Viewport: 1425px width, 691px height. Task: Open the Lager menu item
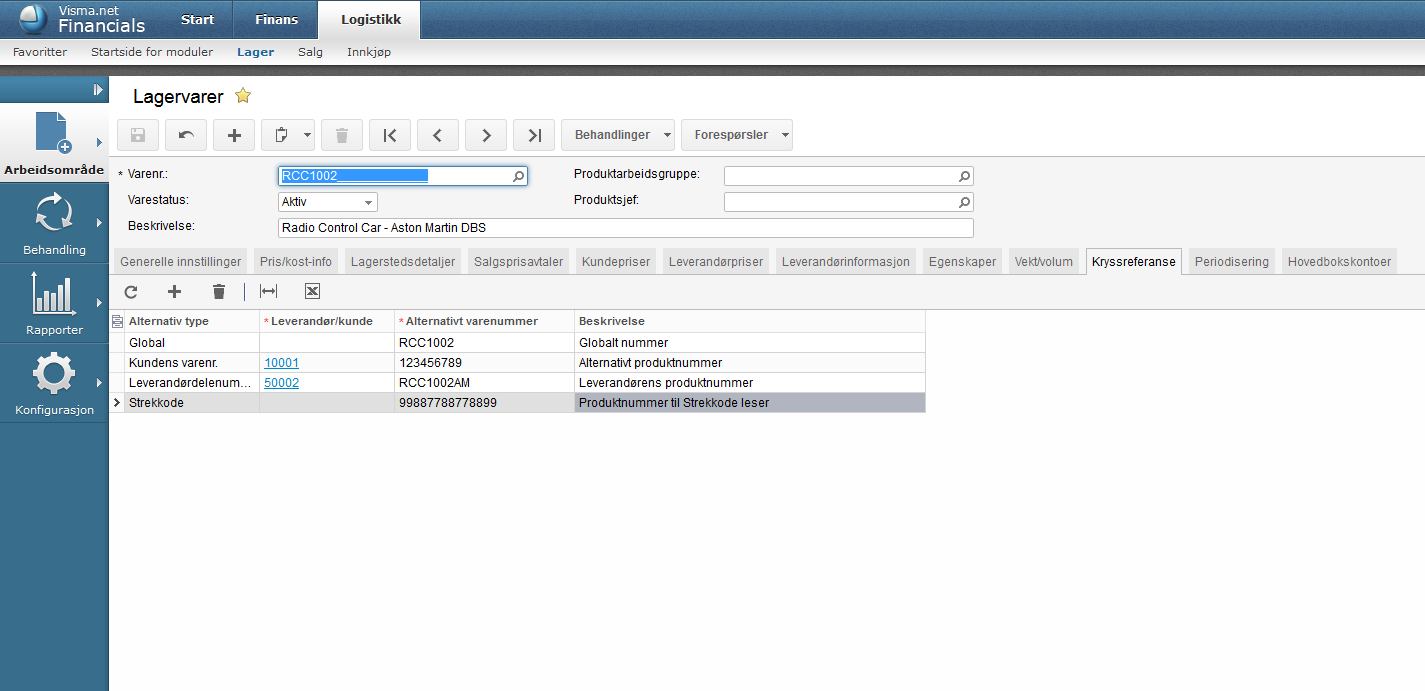pos(255,52)
